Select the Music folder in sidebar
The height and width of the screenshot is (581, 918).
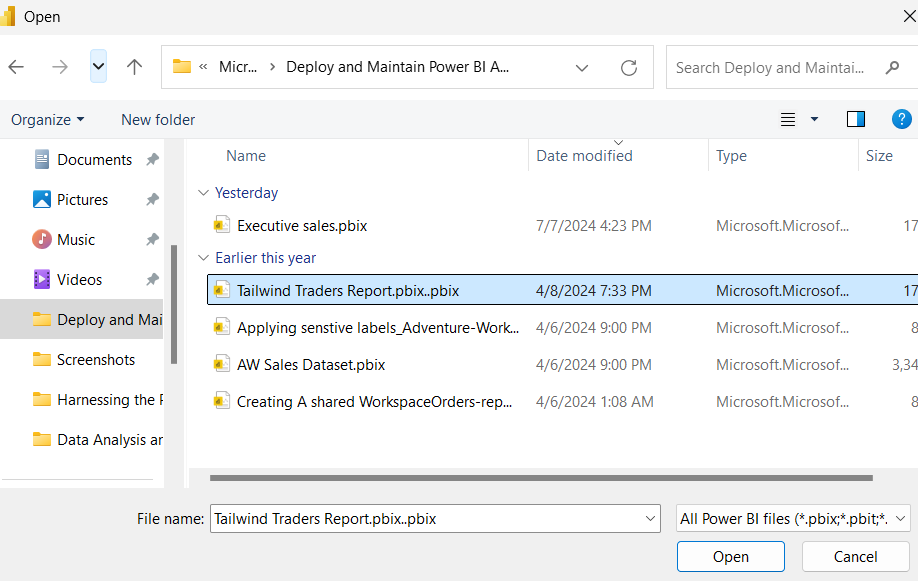76,240
